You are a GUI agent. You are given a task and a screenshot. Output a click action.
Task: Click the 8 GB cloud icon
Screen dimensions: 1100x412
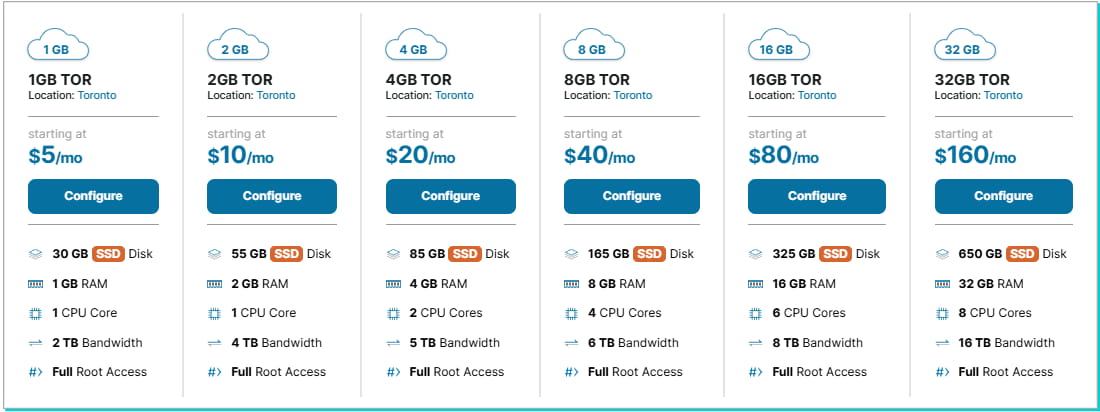[595, 48]
